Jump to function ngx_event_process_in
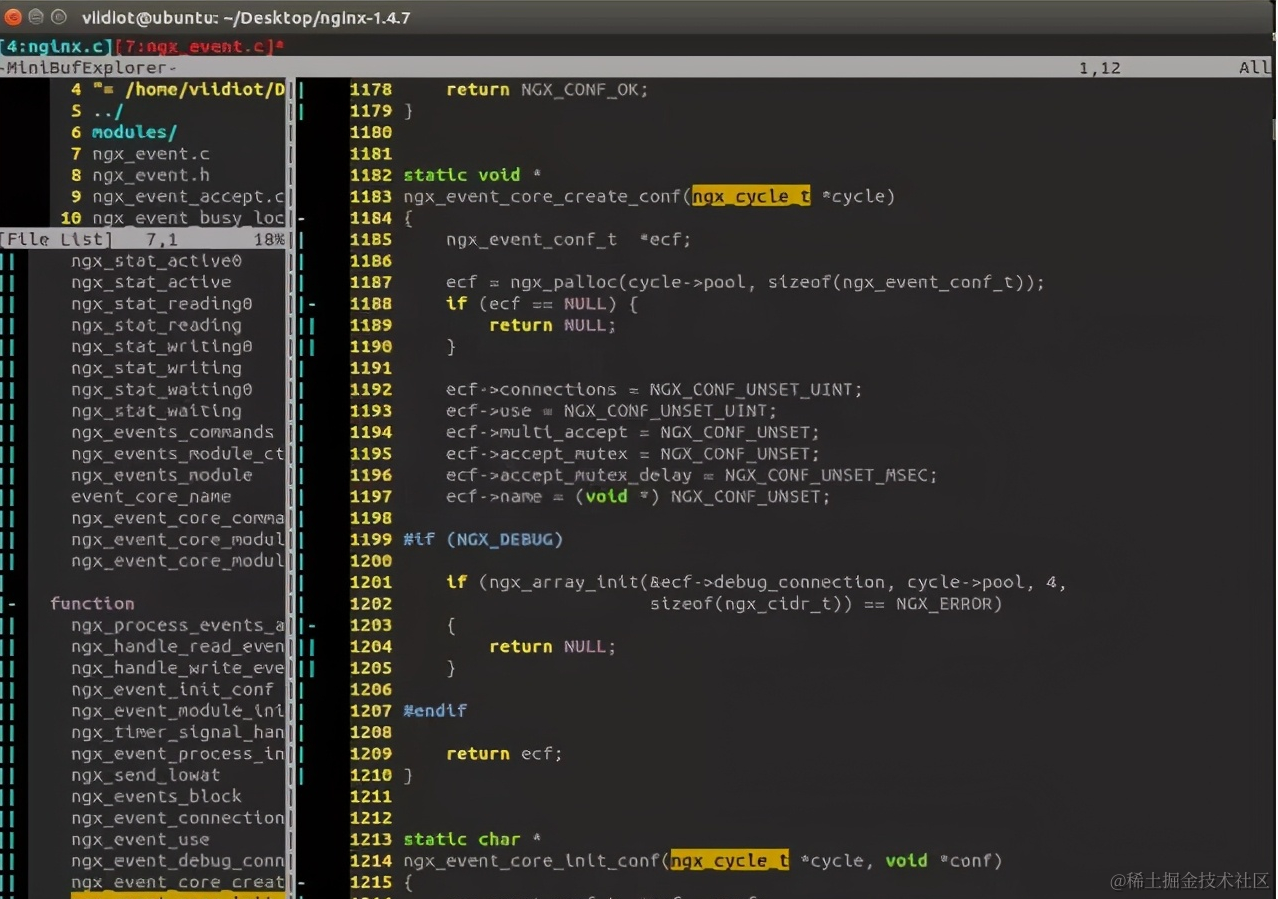 click(x=178, y=753)
